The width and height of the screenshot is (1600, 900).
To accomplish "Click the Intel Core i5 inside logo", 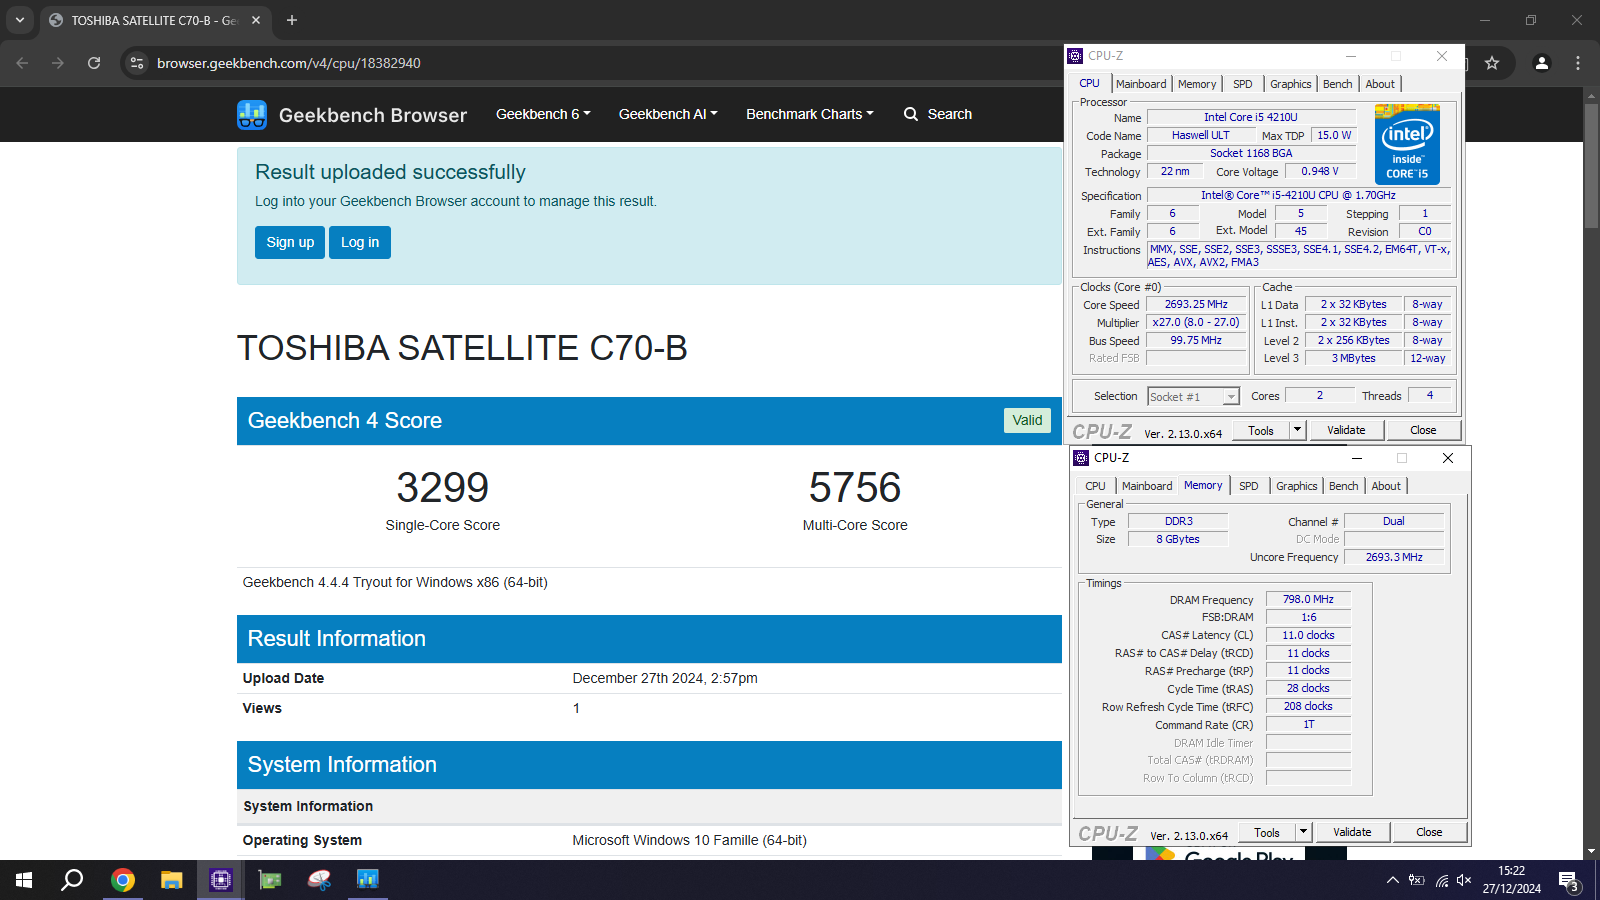I will 1407,144.
